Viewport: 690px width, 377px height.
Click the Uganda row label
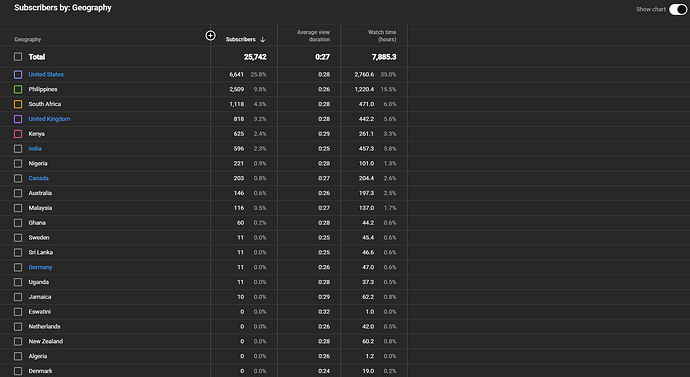39,282
